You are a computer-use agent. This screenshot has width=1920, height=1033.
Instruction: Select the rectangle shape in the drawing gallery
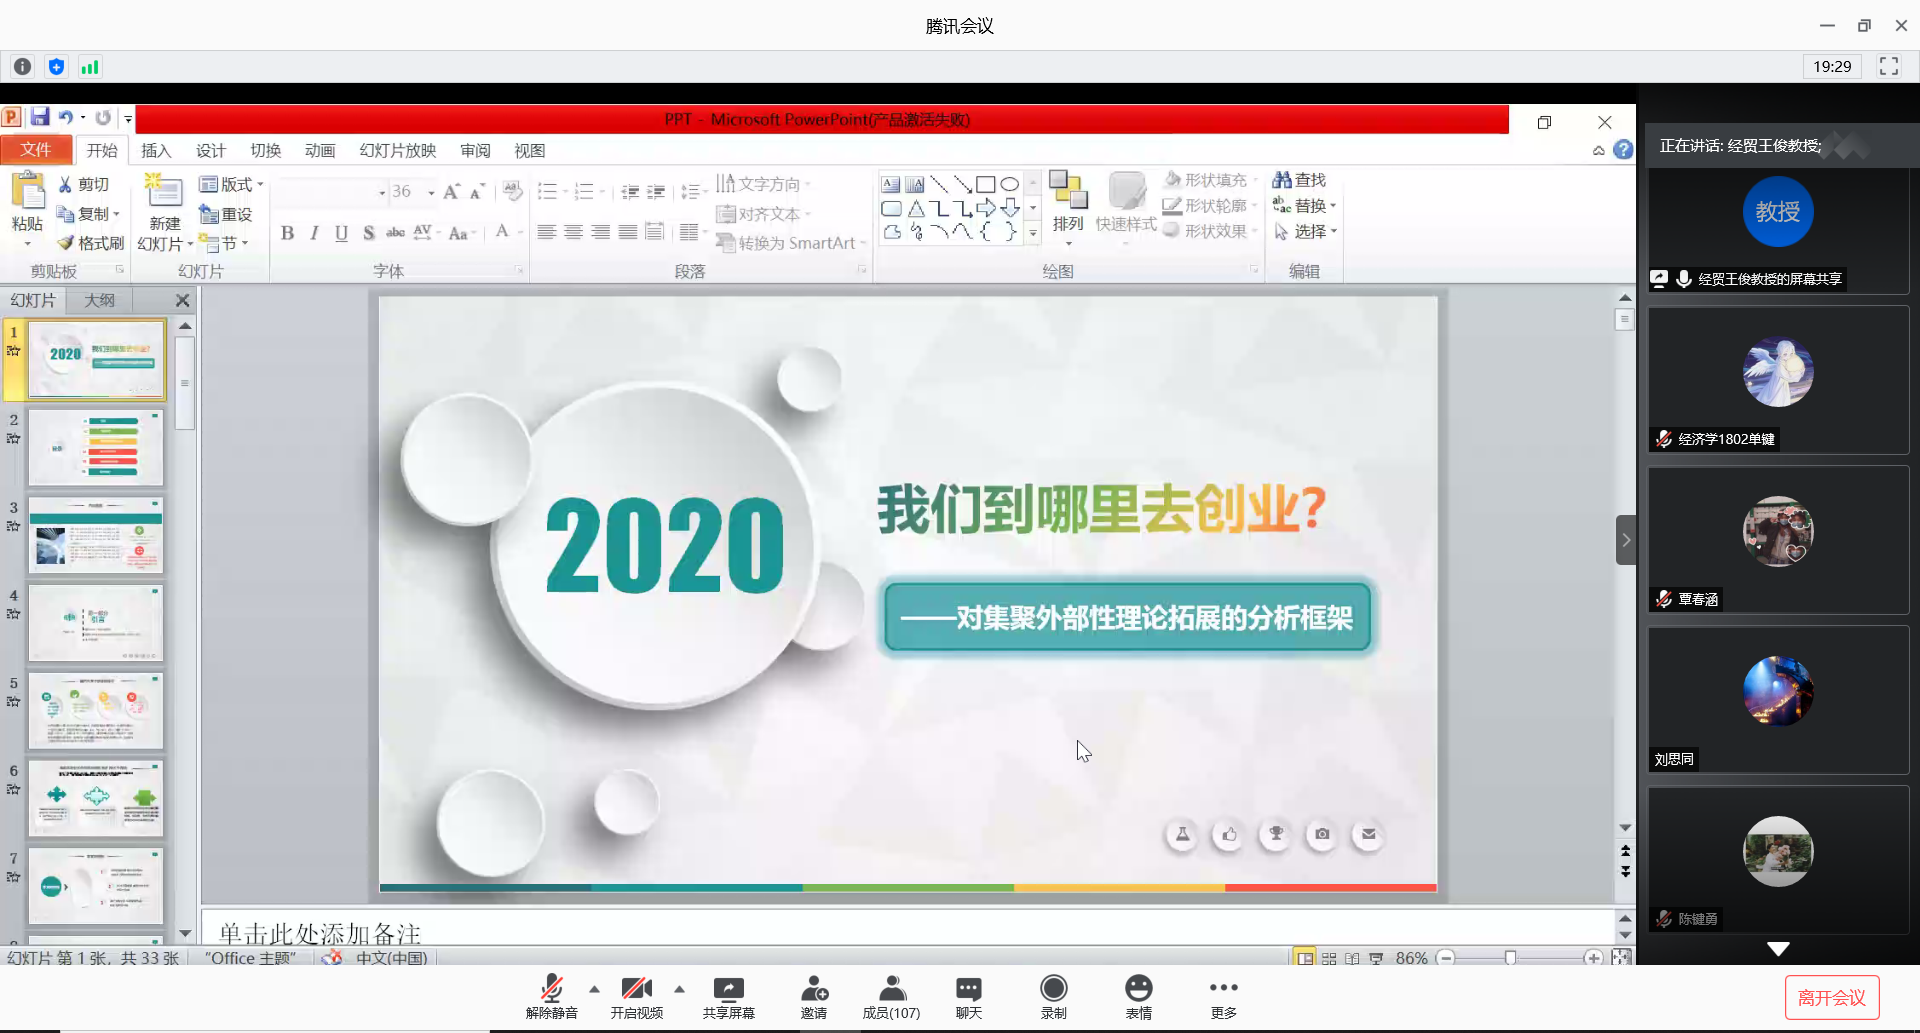point(988,183)
